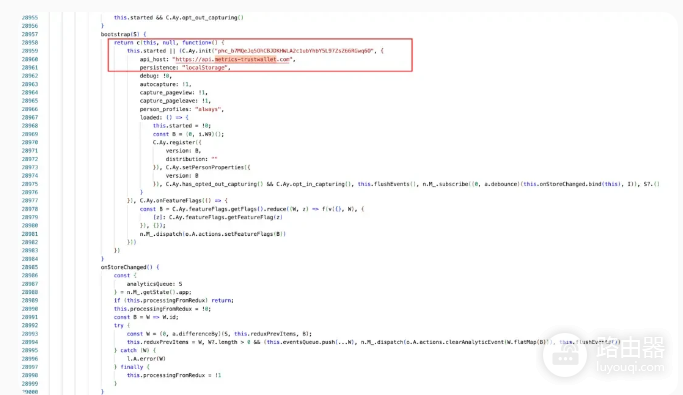
Task: Click the 'analyticsQueue: S' property
Action: tap(154, 284)
